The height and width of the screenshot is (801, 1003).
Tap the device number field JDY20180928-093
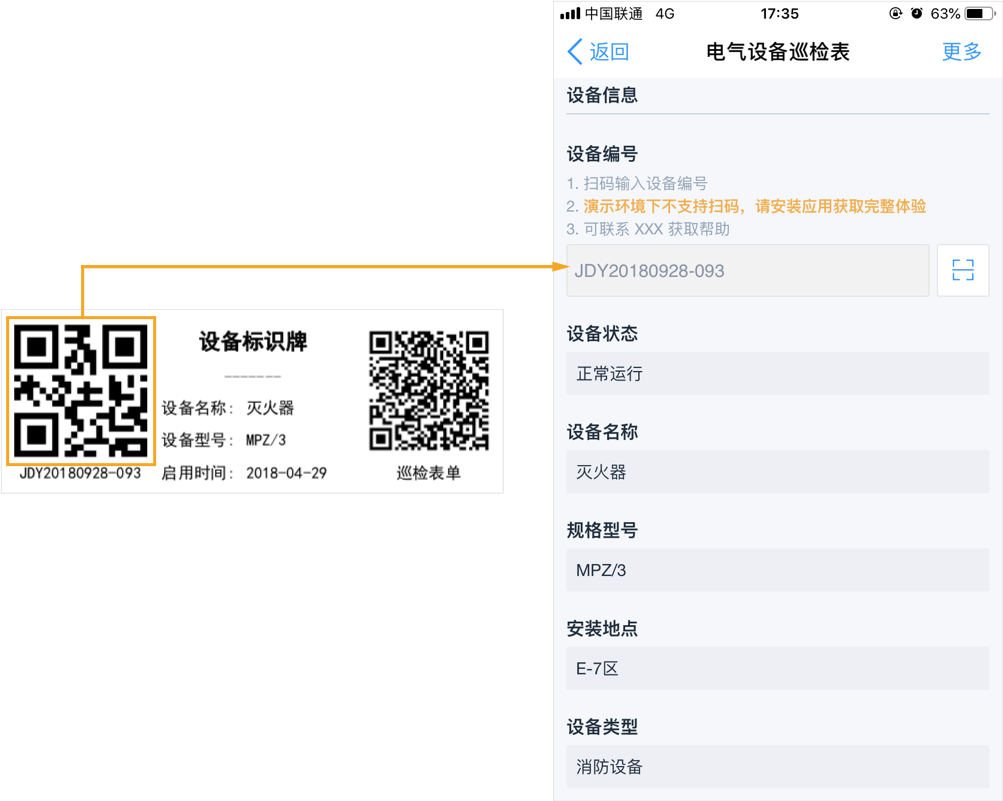coord(747,270)
